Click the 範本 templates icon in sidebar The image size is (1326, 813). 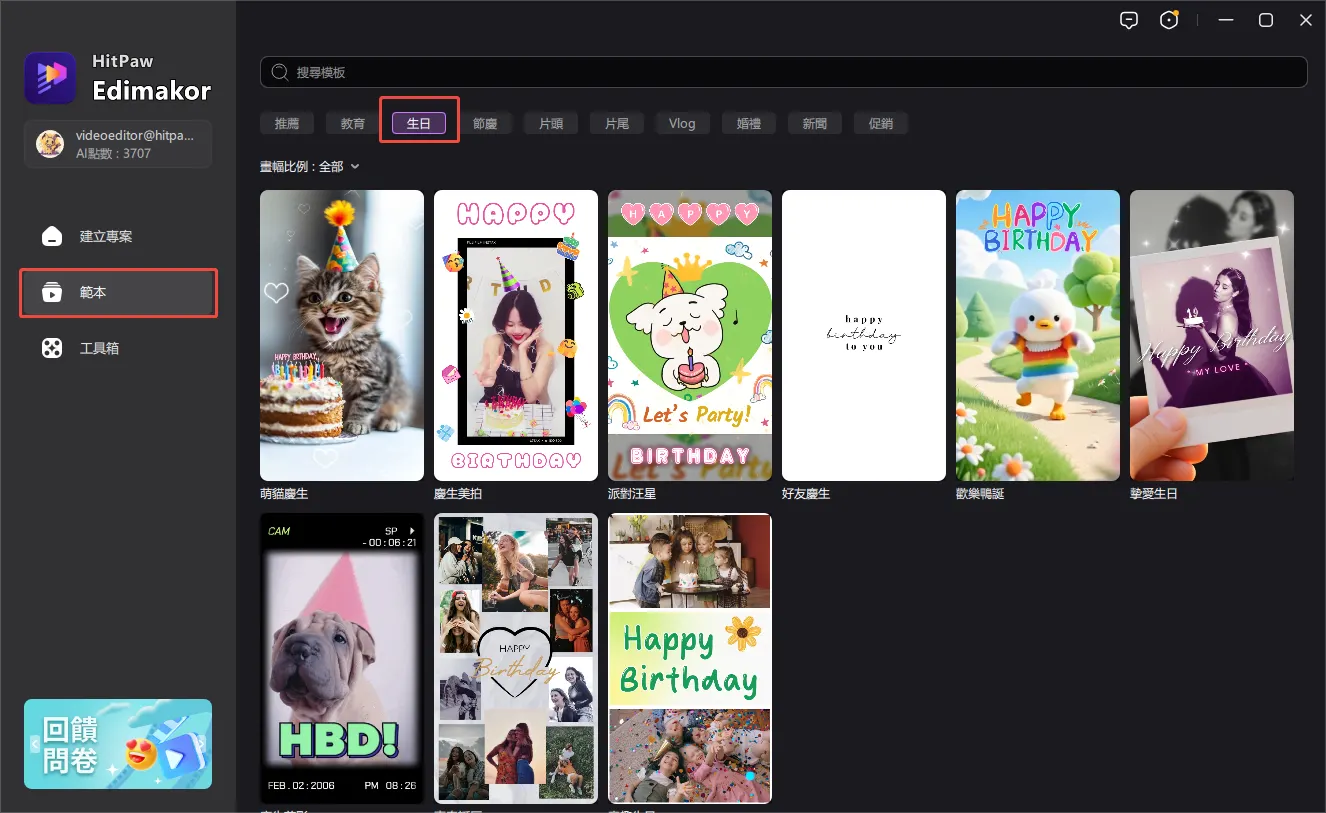[52, 293]
